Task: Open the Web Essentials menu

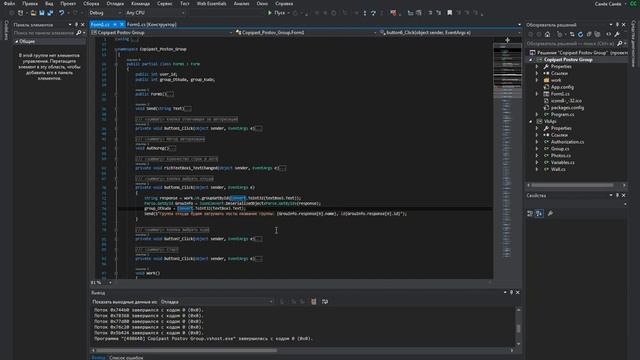Action: pos(211,4)
